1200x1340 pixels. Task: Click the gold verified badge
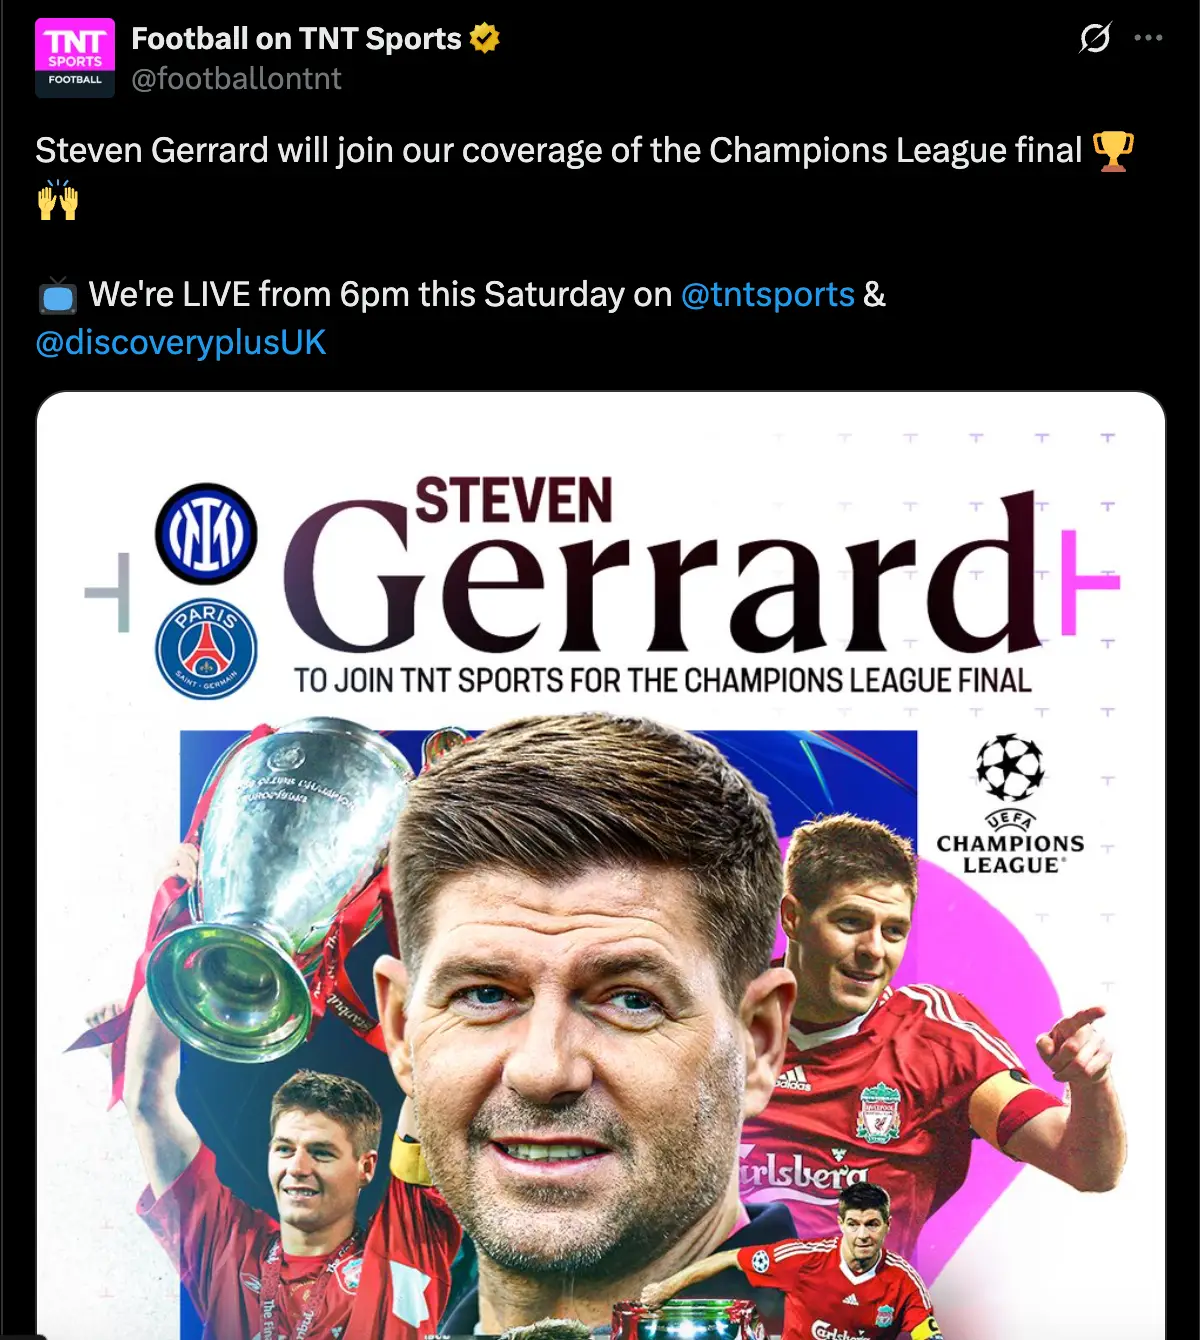(485, 38)
